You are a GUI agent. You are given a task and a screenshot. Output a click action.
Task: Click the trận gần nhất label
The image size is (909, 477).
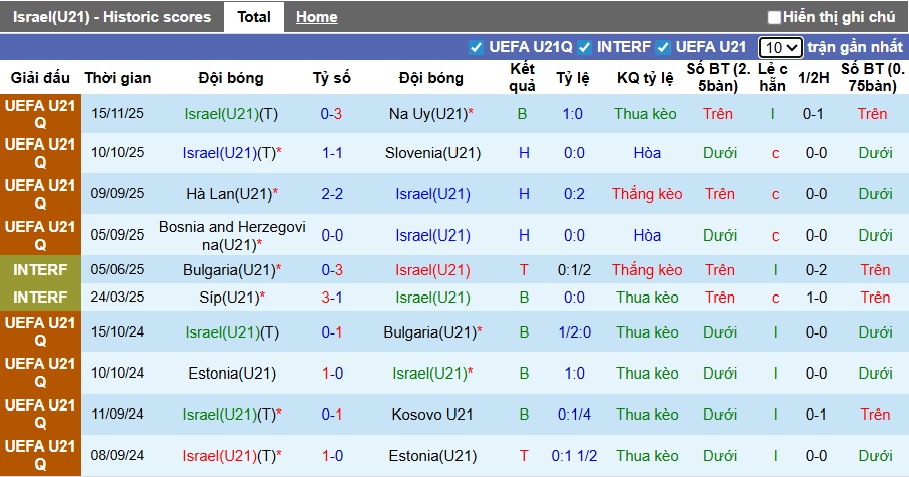point(855,47)
